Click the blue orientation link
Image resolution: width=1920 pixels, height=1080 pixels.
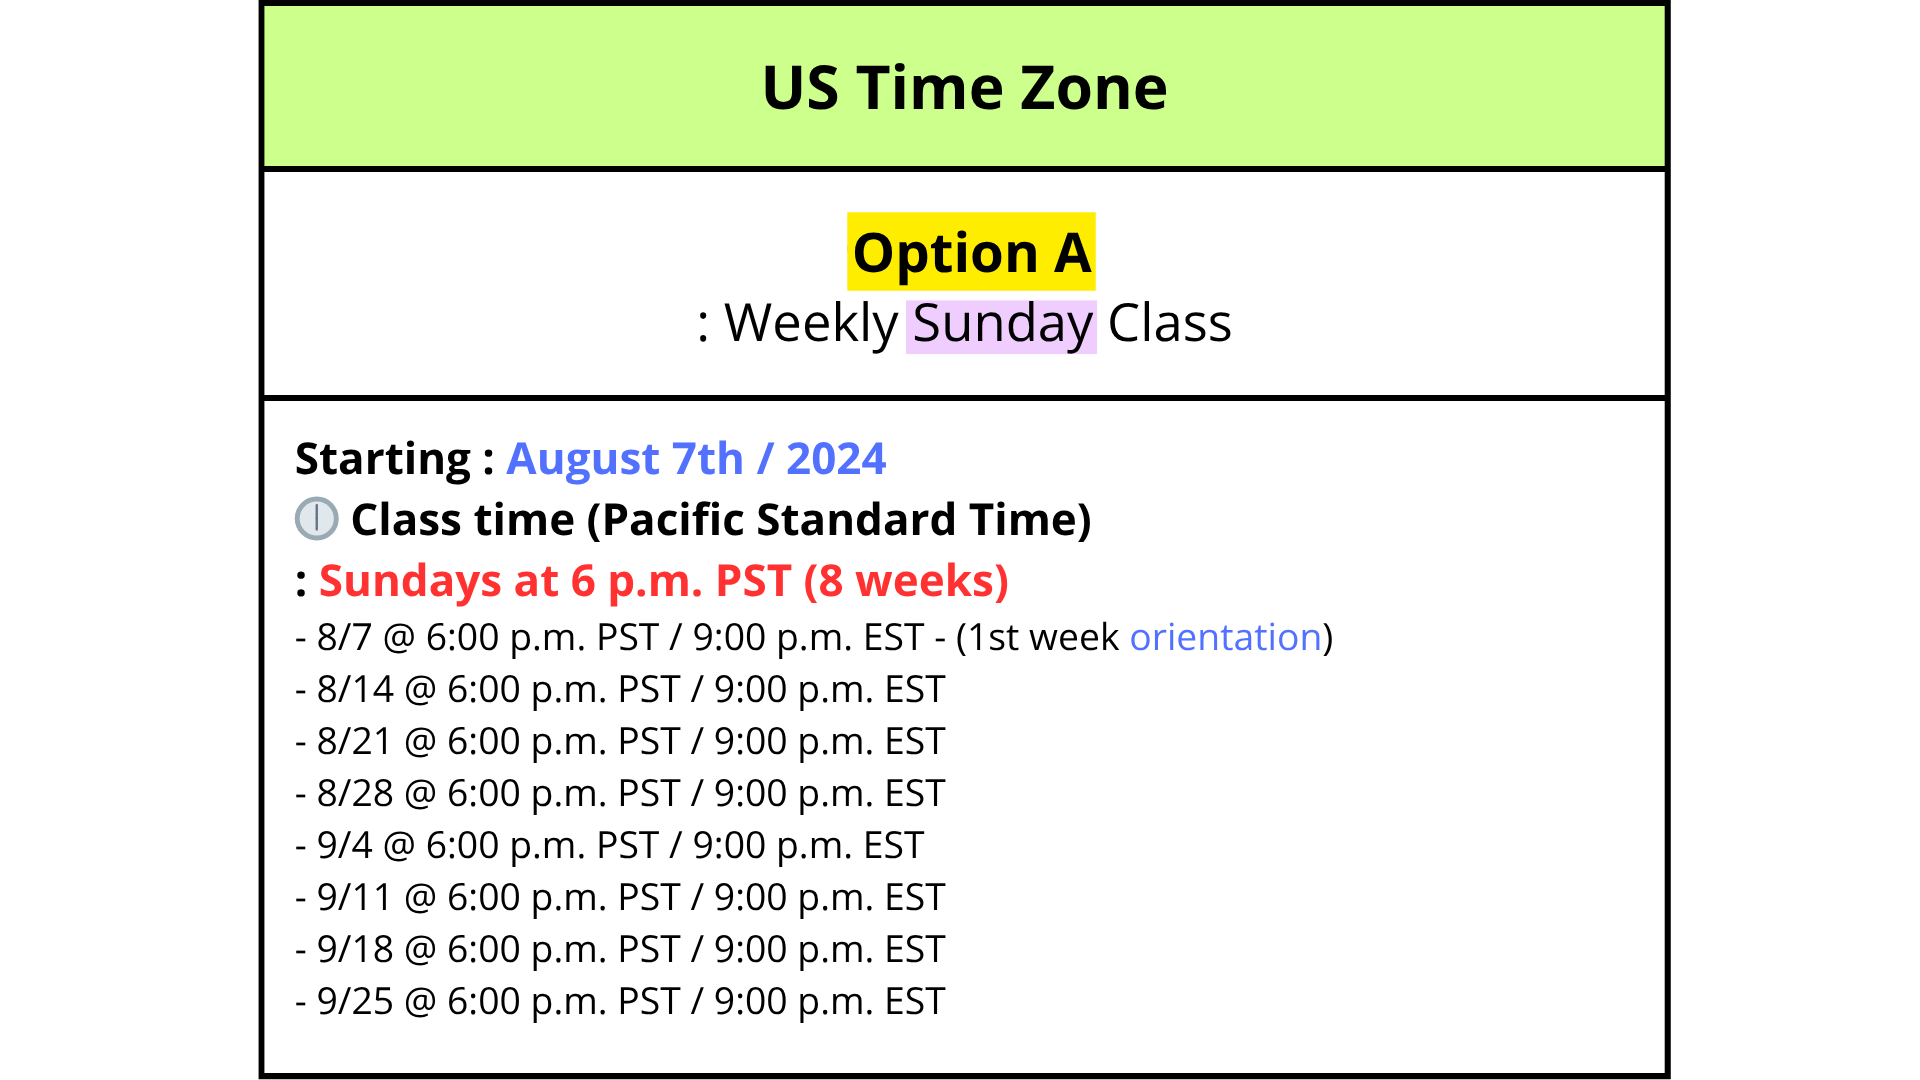click(x=1226, y=637)
